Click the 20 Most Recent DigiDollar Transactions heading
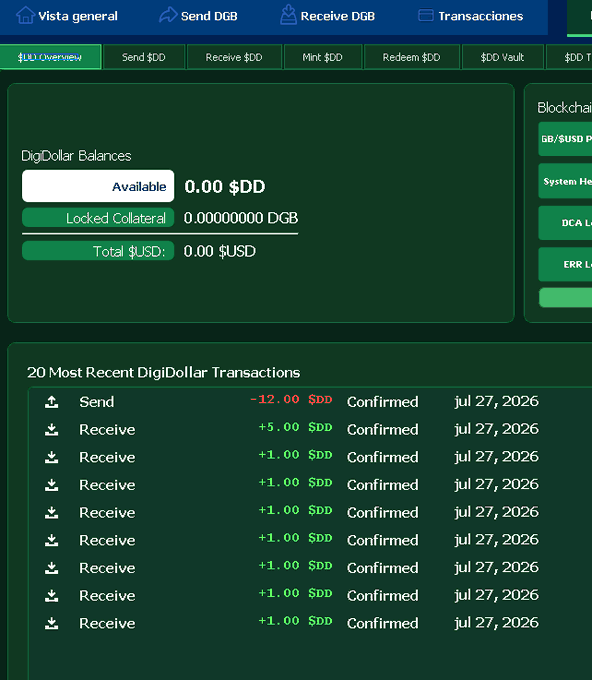 point(164,373)
